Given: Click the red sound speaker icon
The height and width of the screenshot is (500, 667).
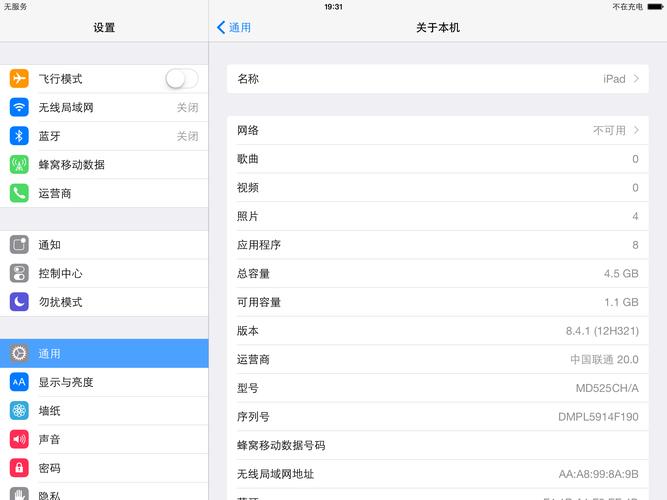Looking at the screenshot, I should (x=19, y=439).
